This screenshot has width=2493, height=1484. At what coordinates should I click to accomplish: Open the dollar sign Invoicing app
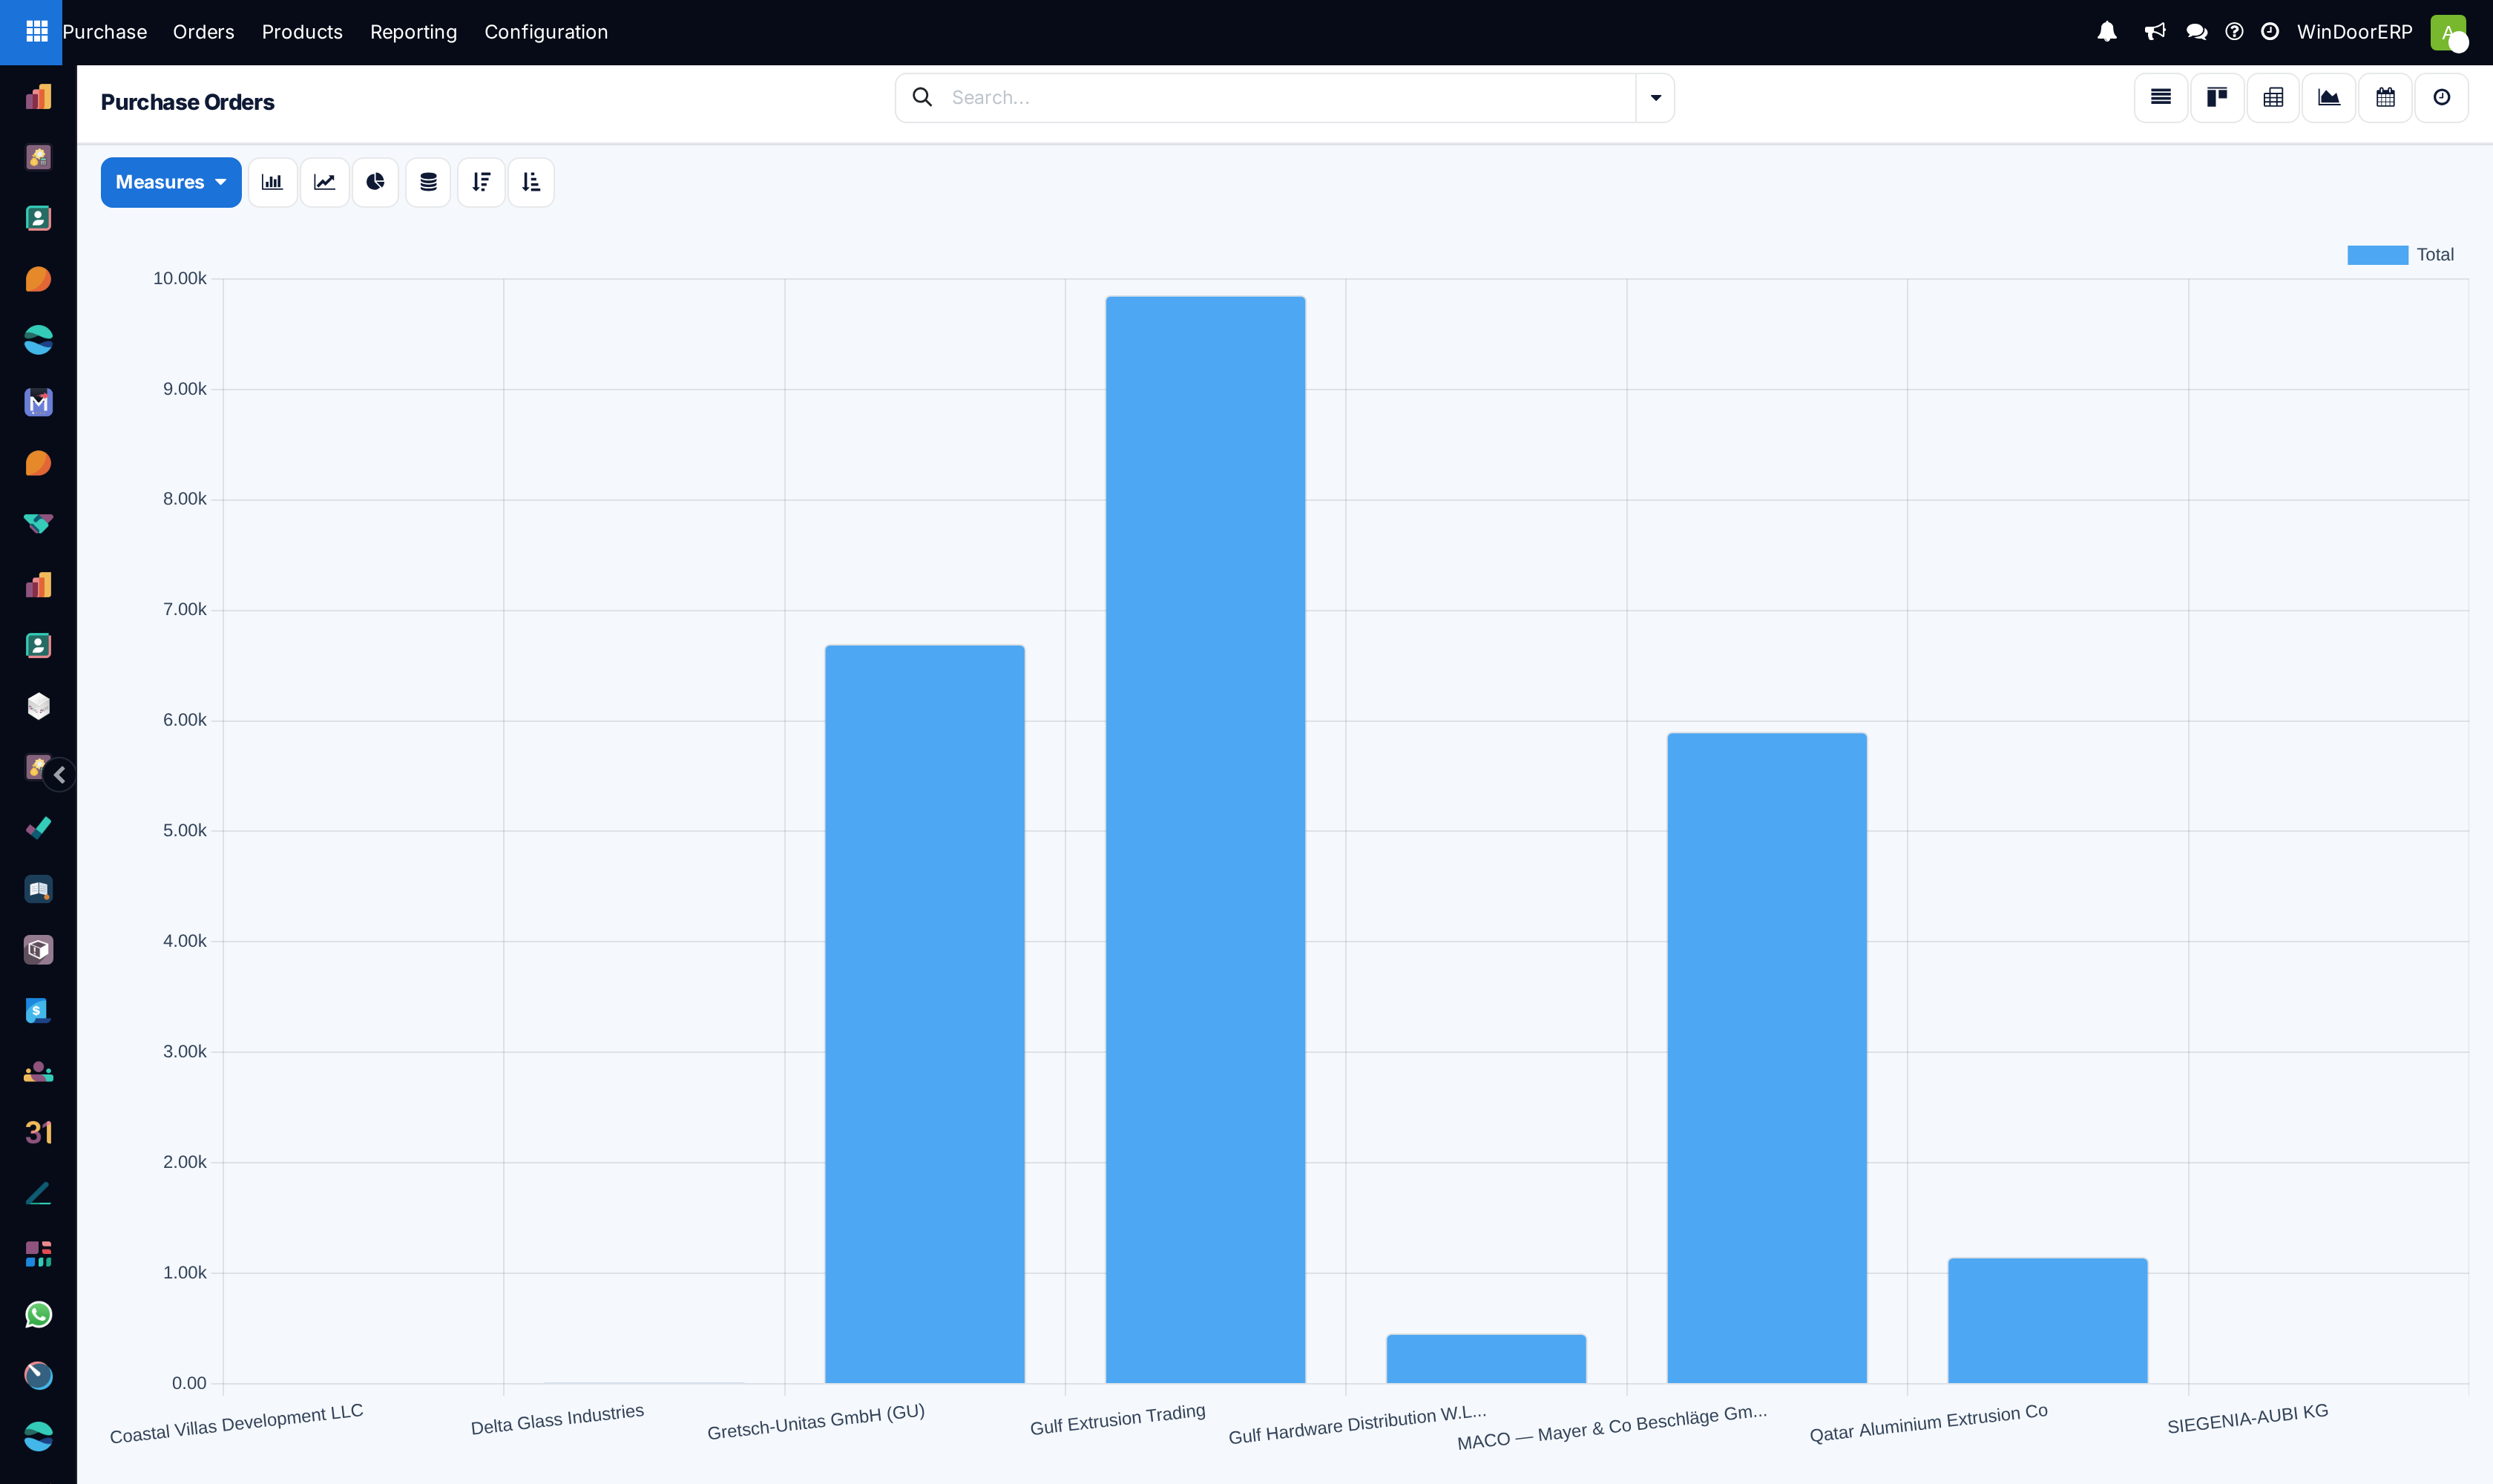[38, 1011]
